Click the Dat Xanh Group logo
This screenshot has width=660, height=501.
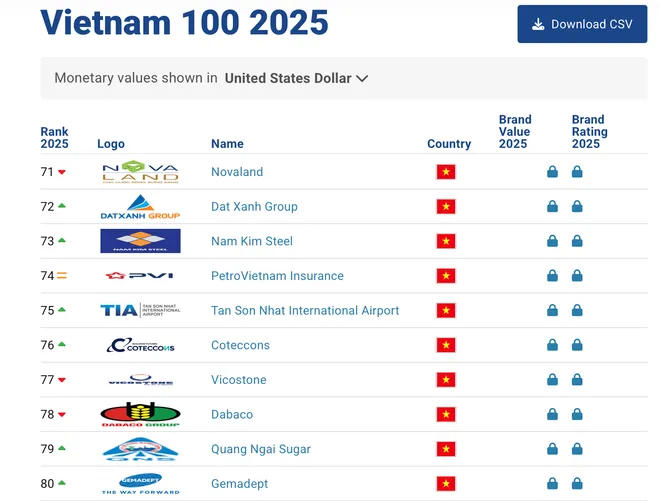click(x=140, y=207)
